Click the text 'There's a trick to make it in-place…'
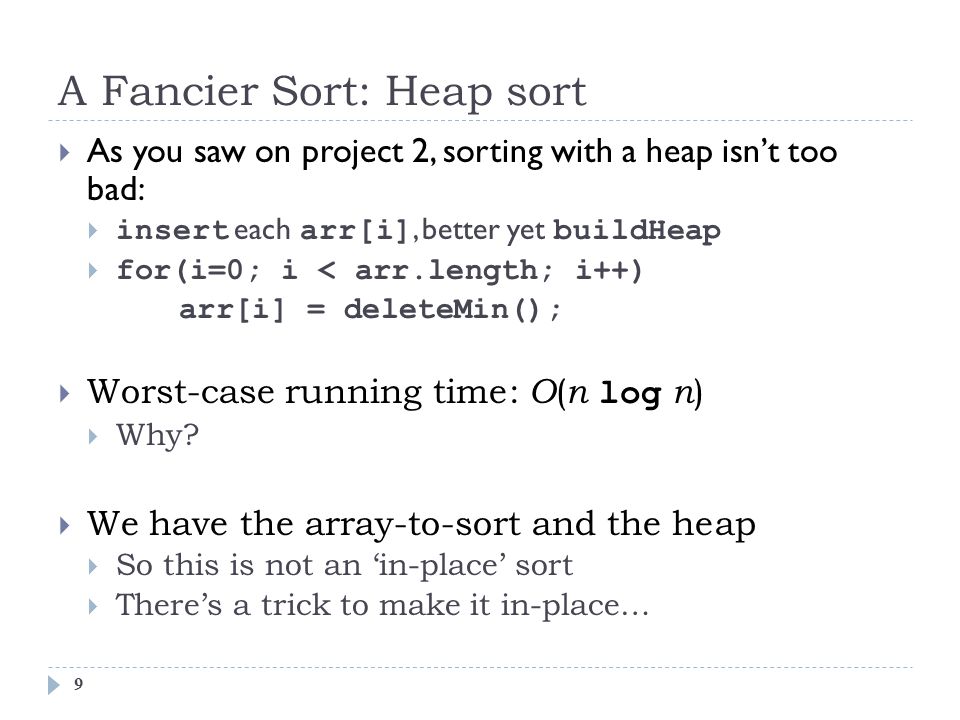The image size is (960, 720). pos(382,606)
